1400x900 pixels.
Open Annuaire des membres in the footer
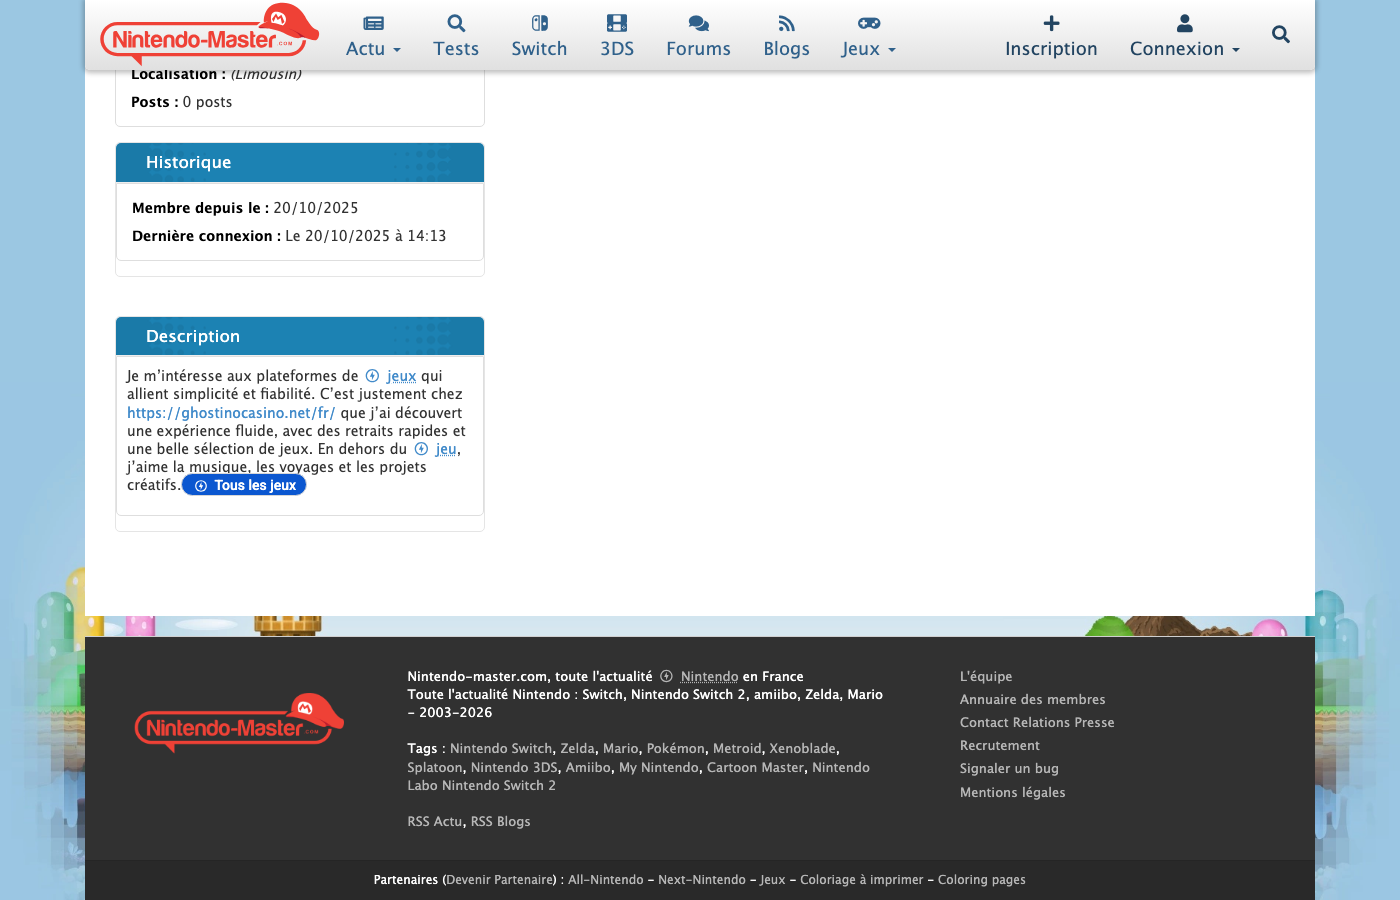coord(1033,700)
